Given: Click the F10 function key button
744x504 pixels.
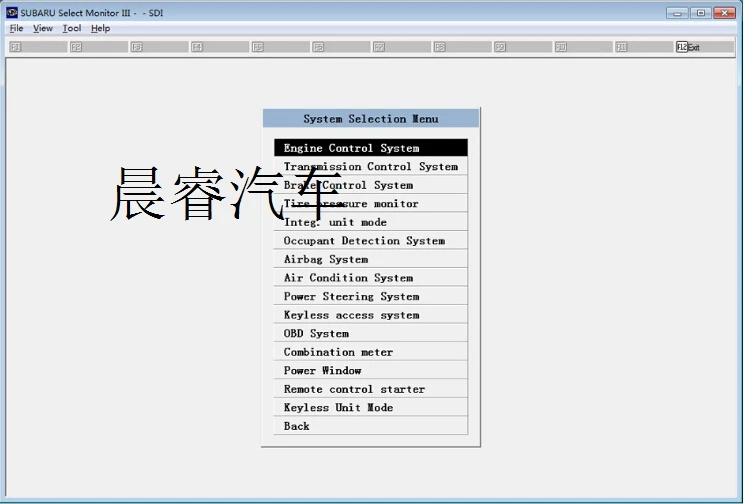Looking at the screenshot, I should (584, 47).
